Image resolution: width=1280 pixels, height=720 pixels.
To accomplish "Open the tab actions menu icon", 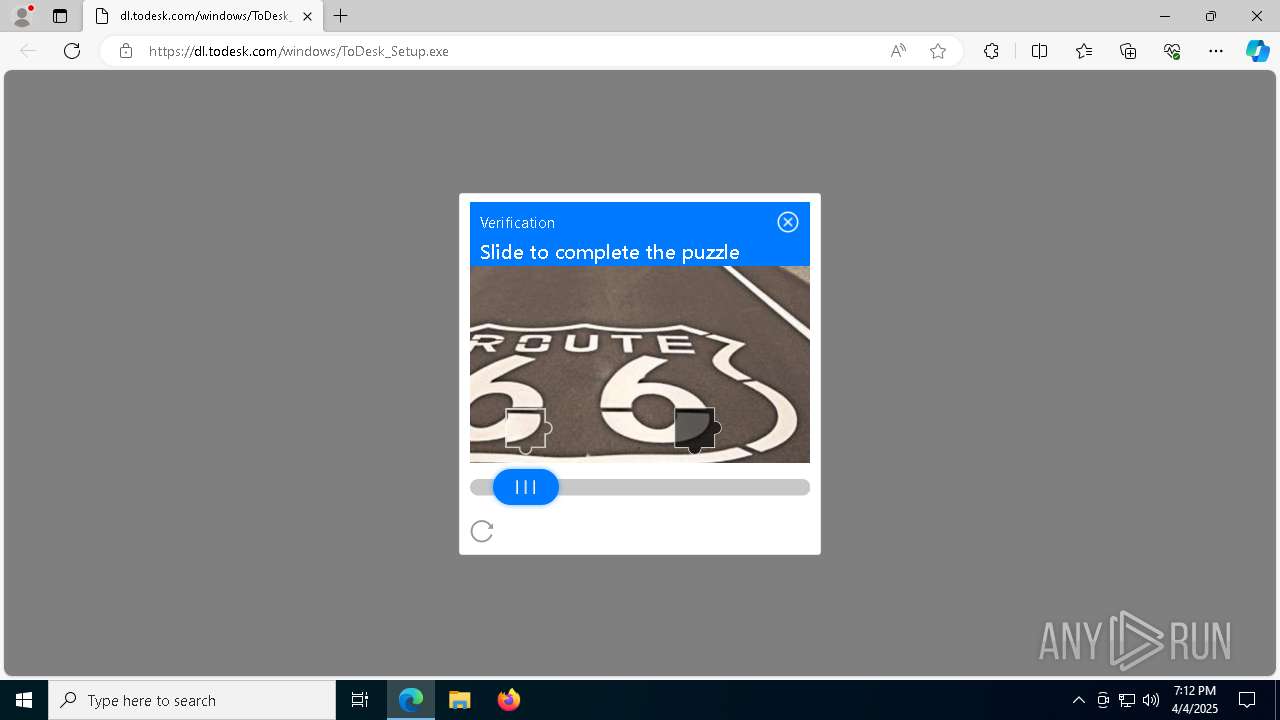I will [x=60, y=16].
